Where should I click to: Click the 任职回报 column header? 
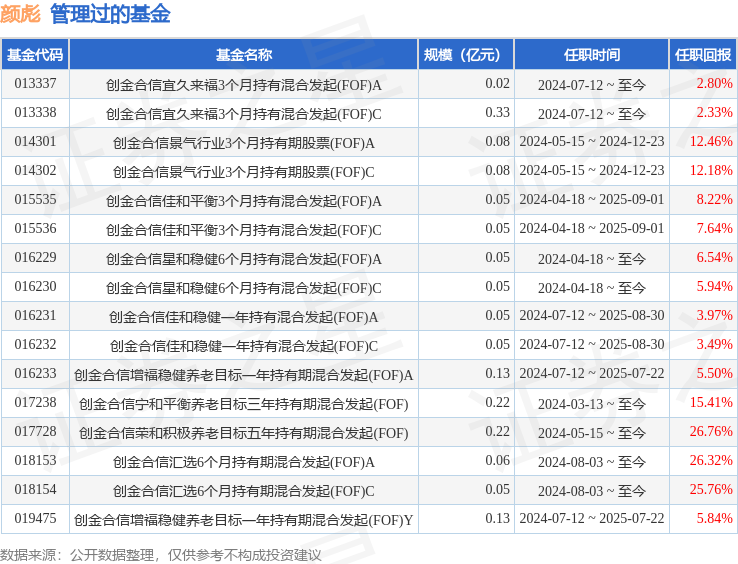point(703,55)
